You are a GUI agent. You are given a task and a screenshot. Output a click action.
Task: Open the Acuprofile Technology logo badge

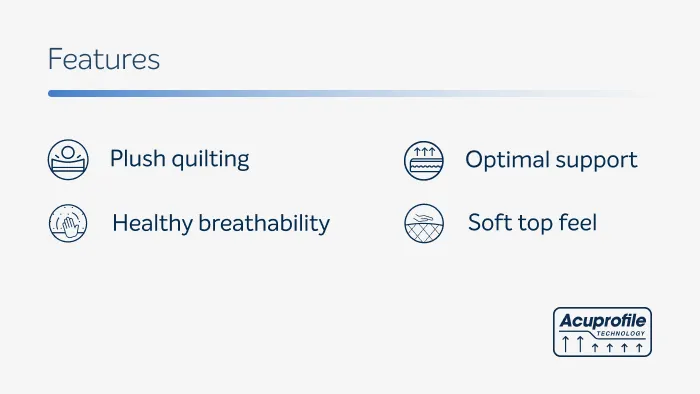click(602, 332)
